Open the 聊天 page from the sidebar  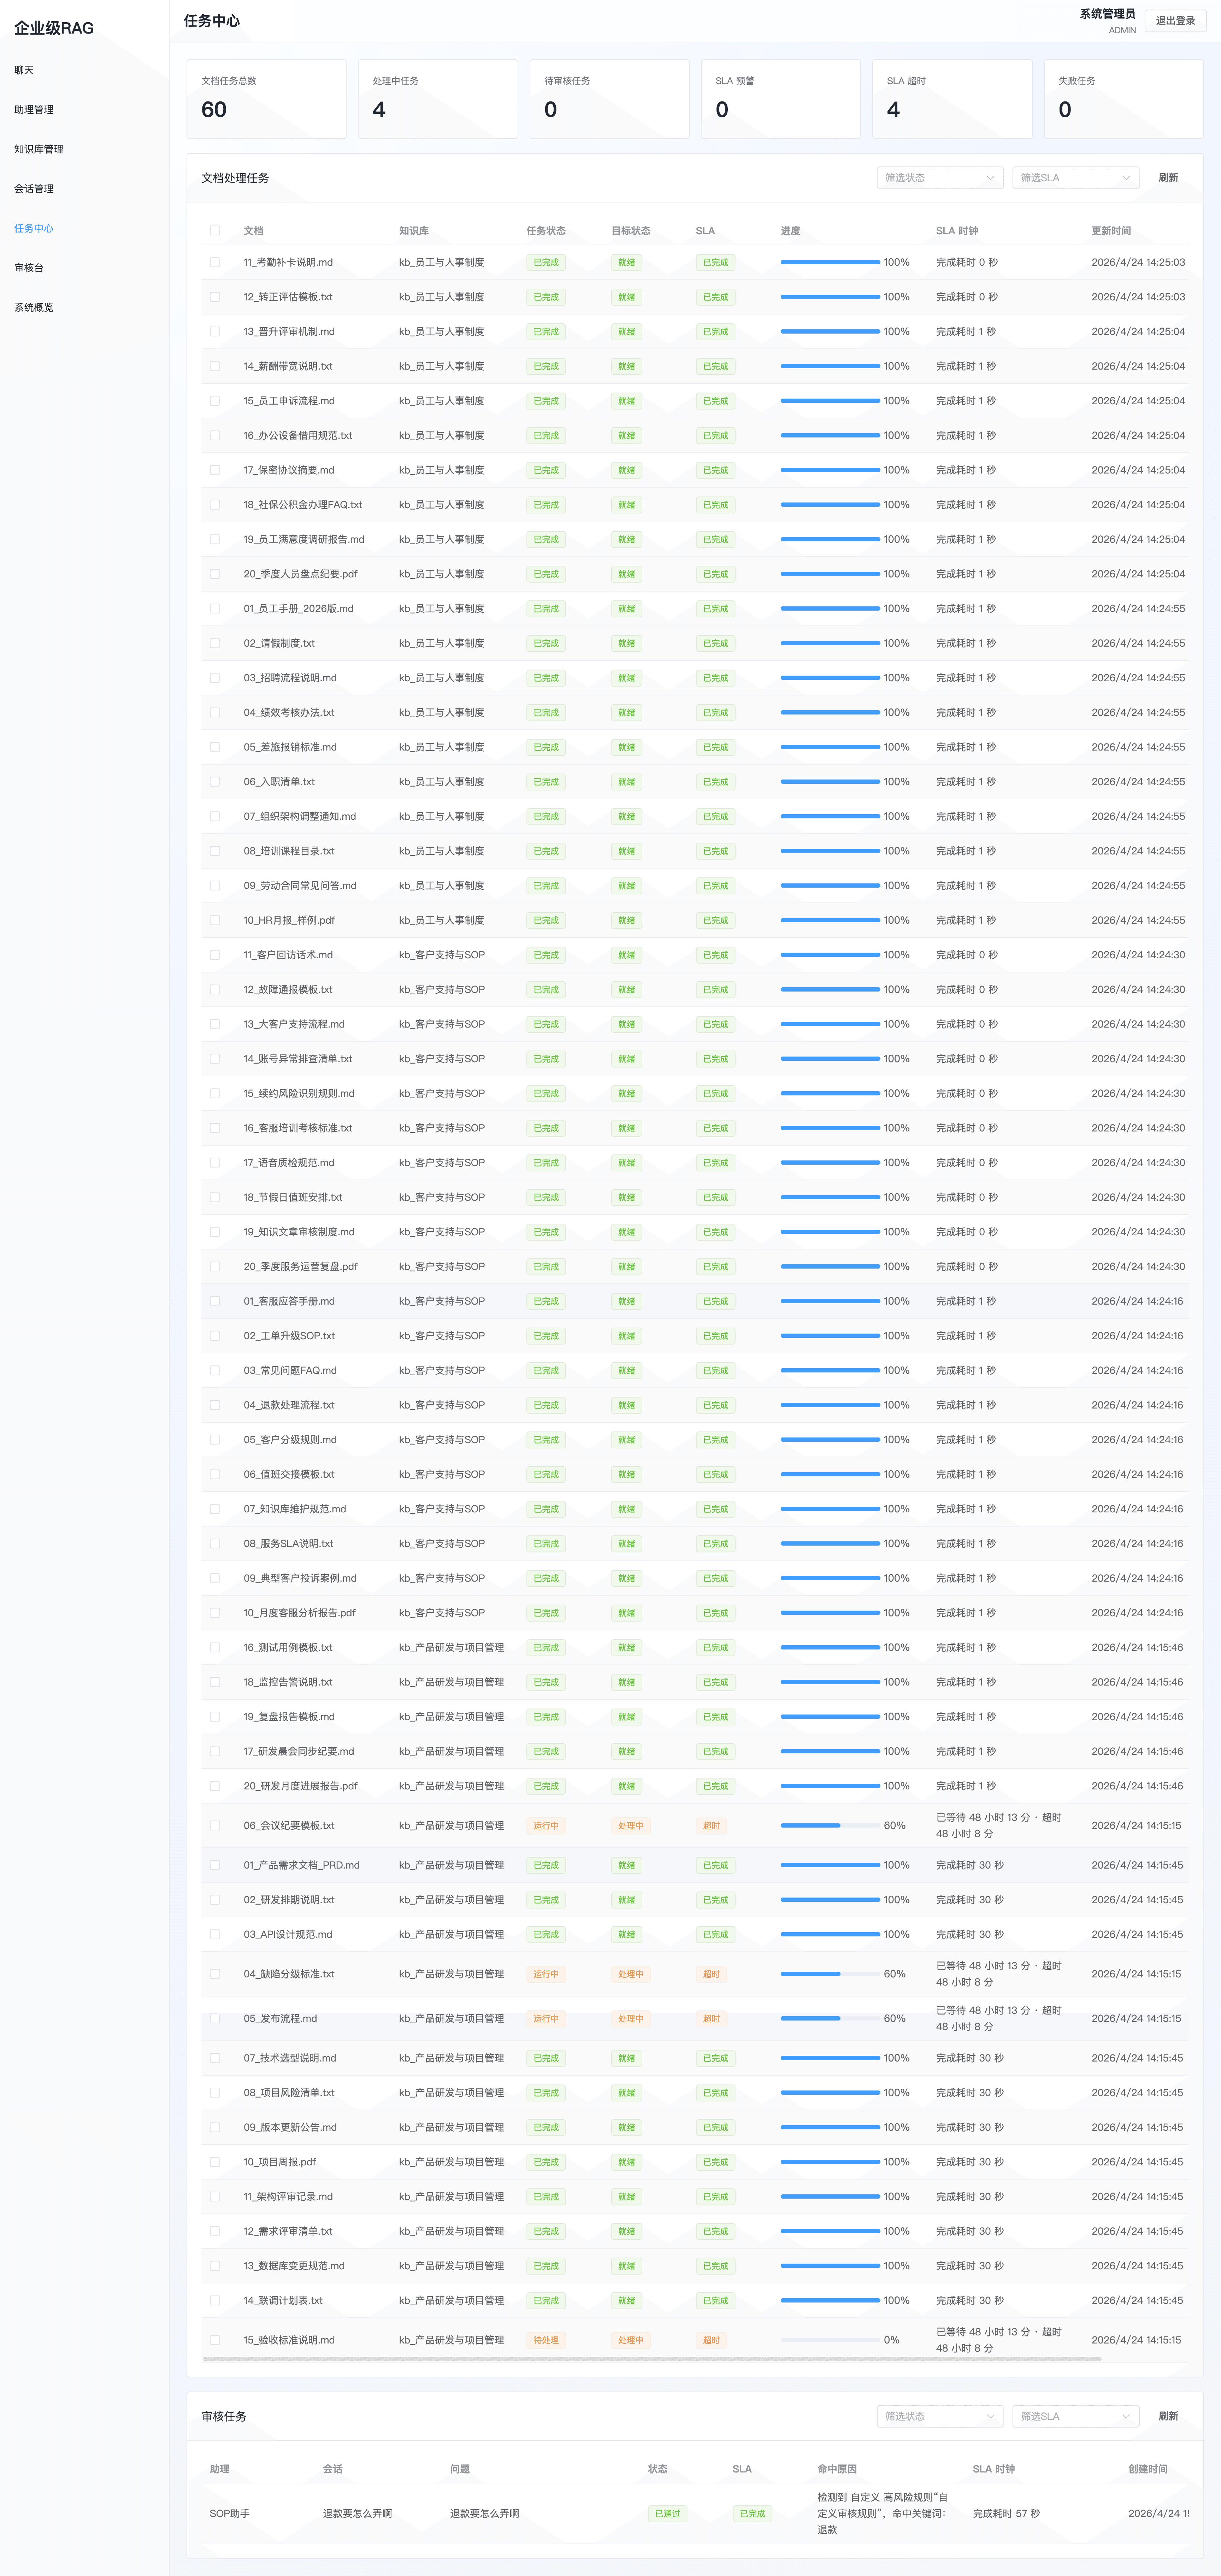coord(24,70)
